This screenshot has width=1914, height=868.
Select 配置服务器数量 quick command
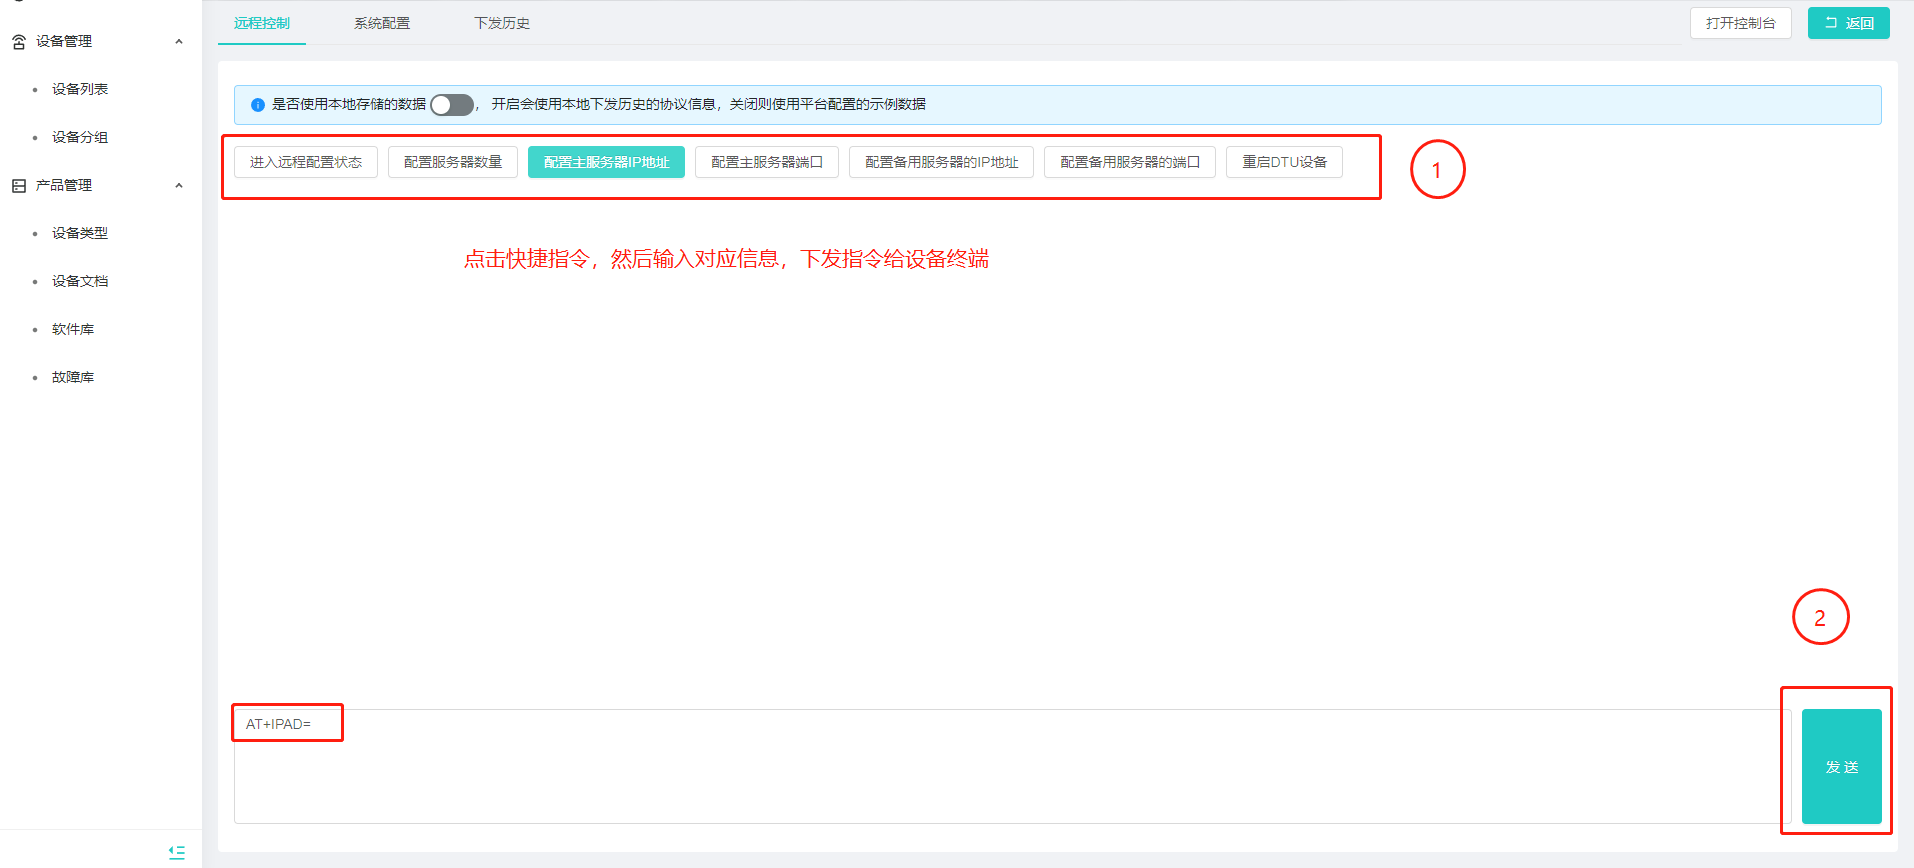453,162
